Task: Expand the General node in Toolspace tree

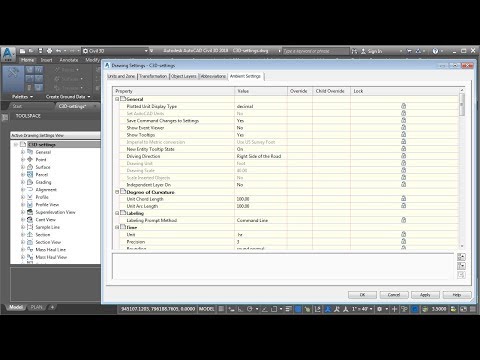Action: tap(23, 152)
